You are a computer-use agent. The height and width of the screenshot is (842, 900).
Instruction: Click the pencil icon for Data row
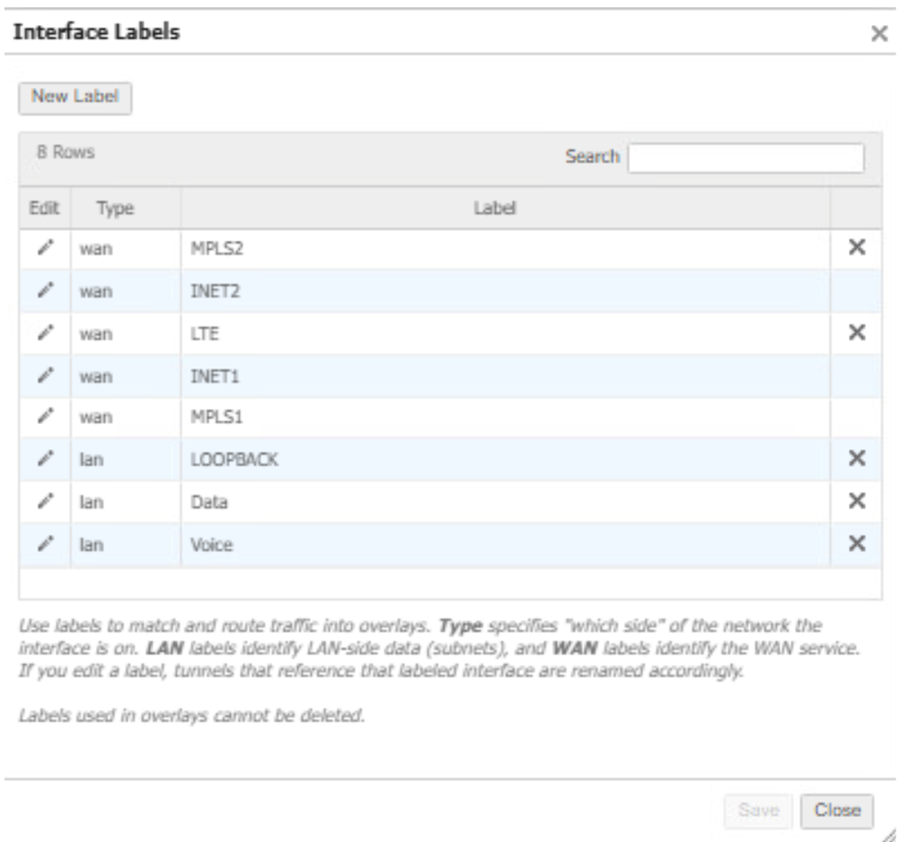(44, 501)
